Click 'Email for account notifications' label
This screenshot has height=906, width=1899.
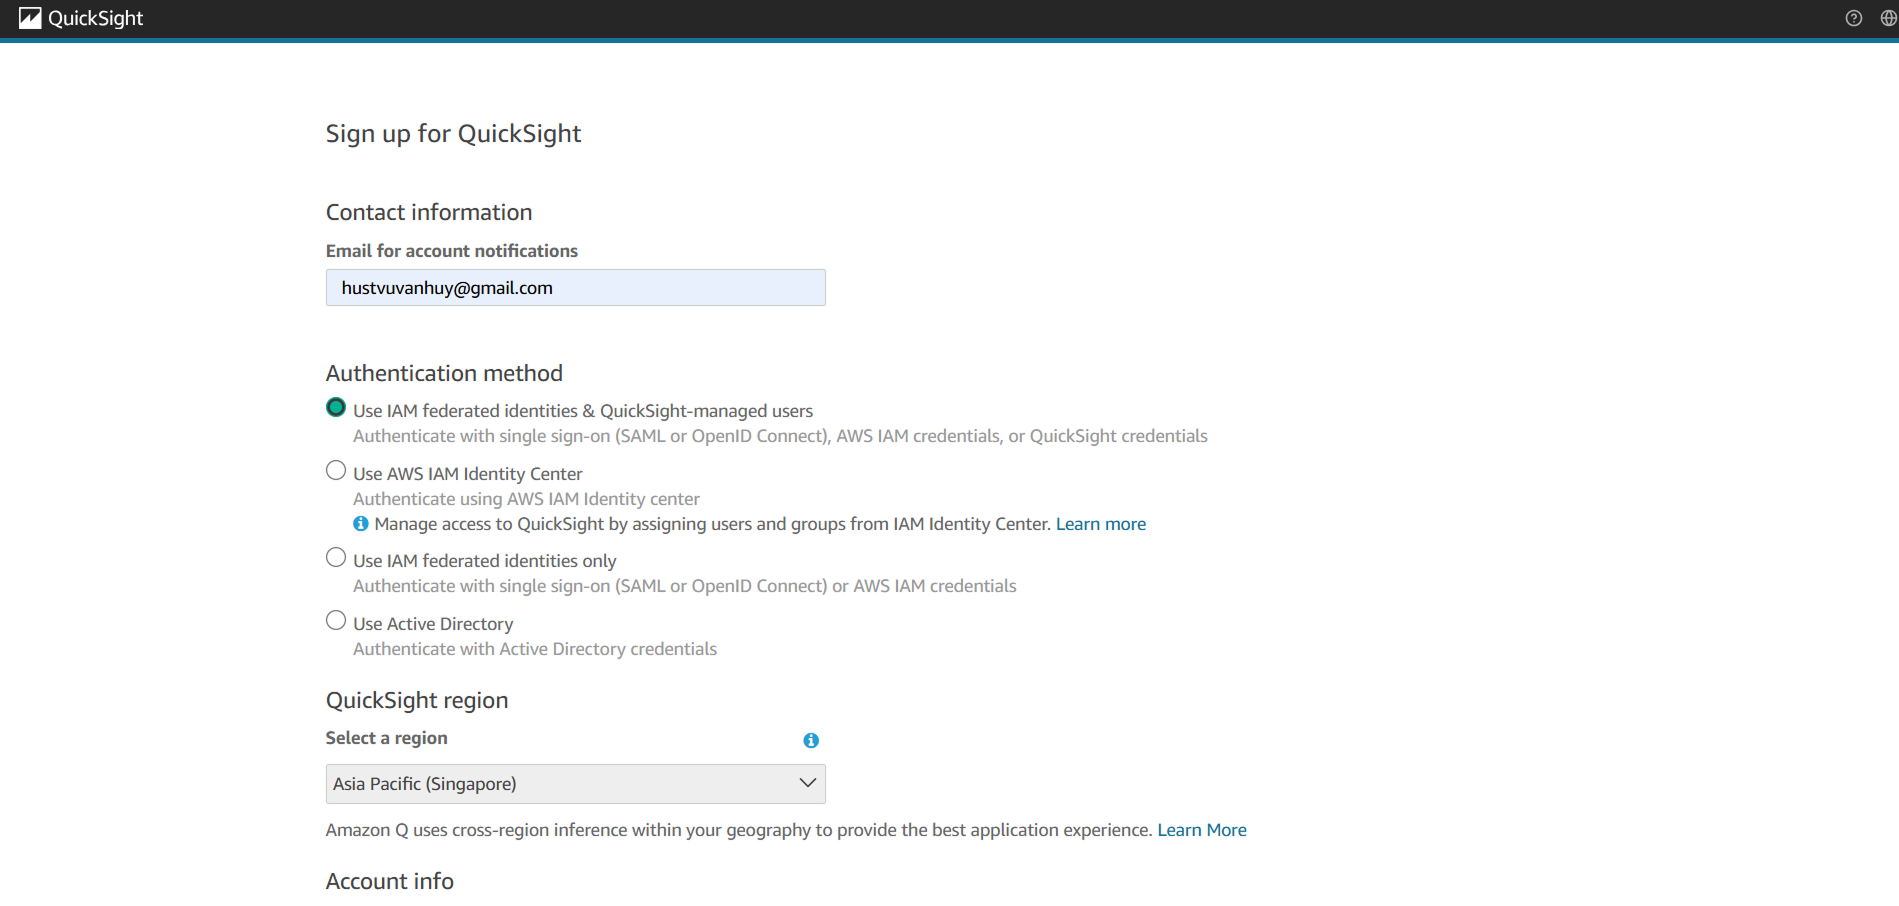[x=451, y=251]
